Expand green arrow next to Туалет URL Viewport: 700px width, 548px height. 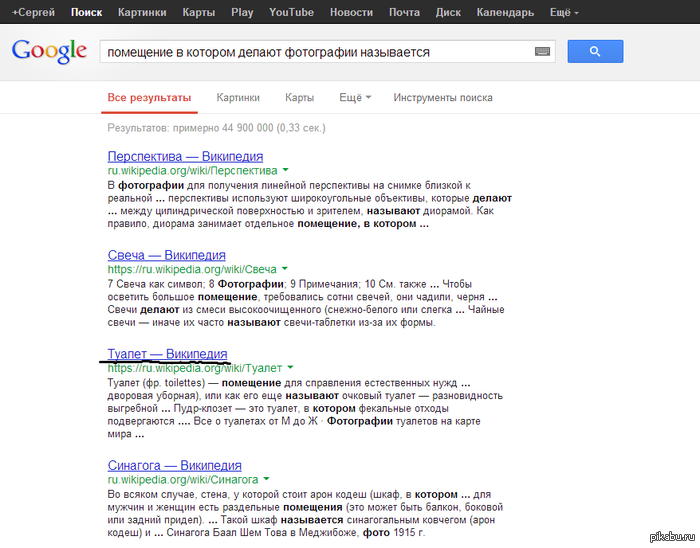coord(291,368)
